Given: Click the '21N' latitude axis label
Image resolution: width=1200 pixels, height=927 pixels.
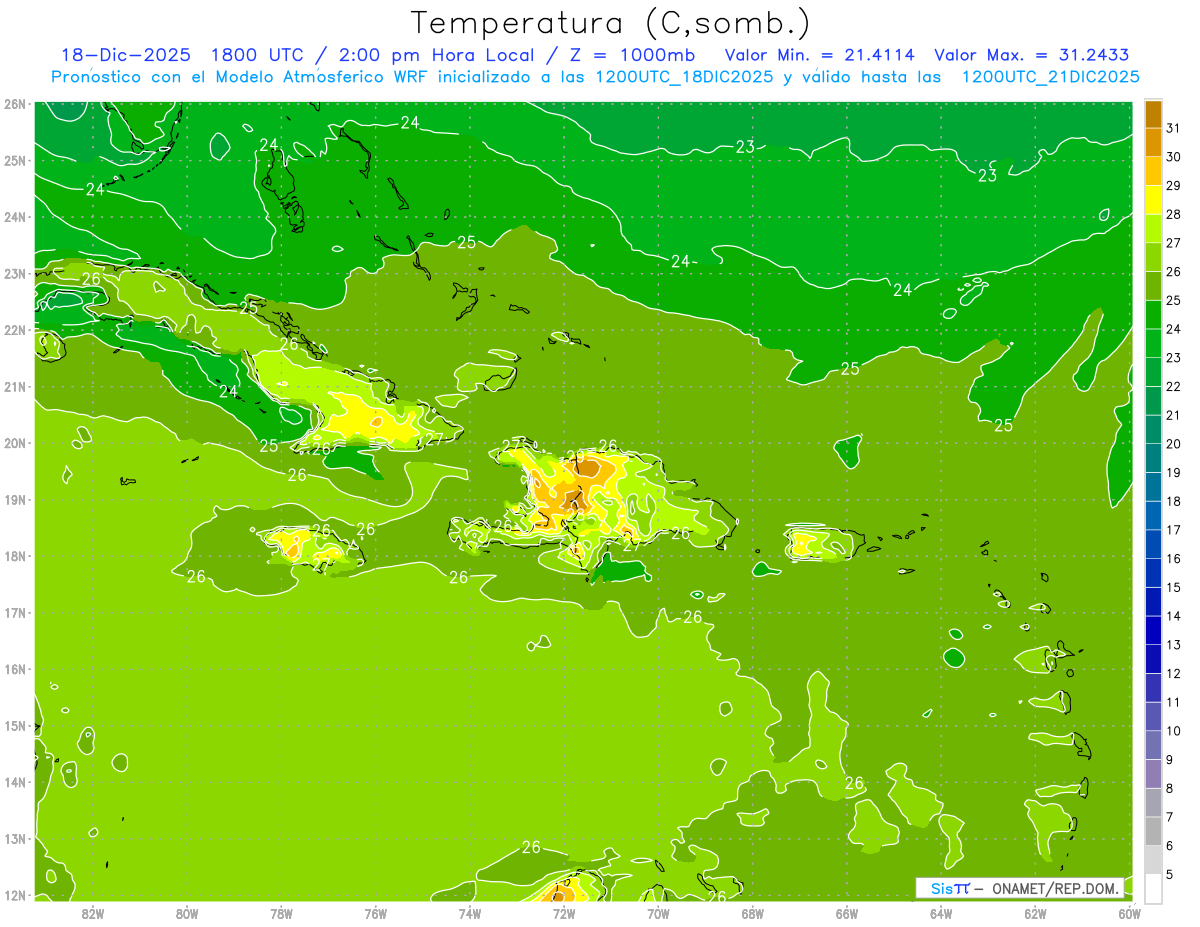Looking at the screenshot, I should click(15, 386).
